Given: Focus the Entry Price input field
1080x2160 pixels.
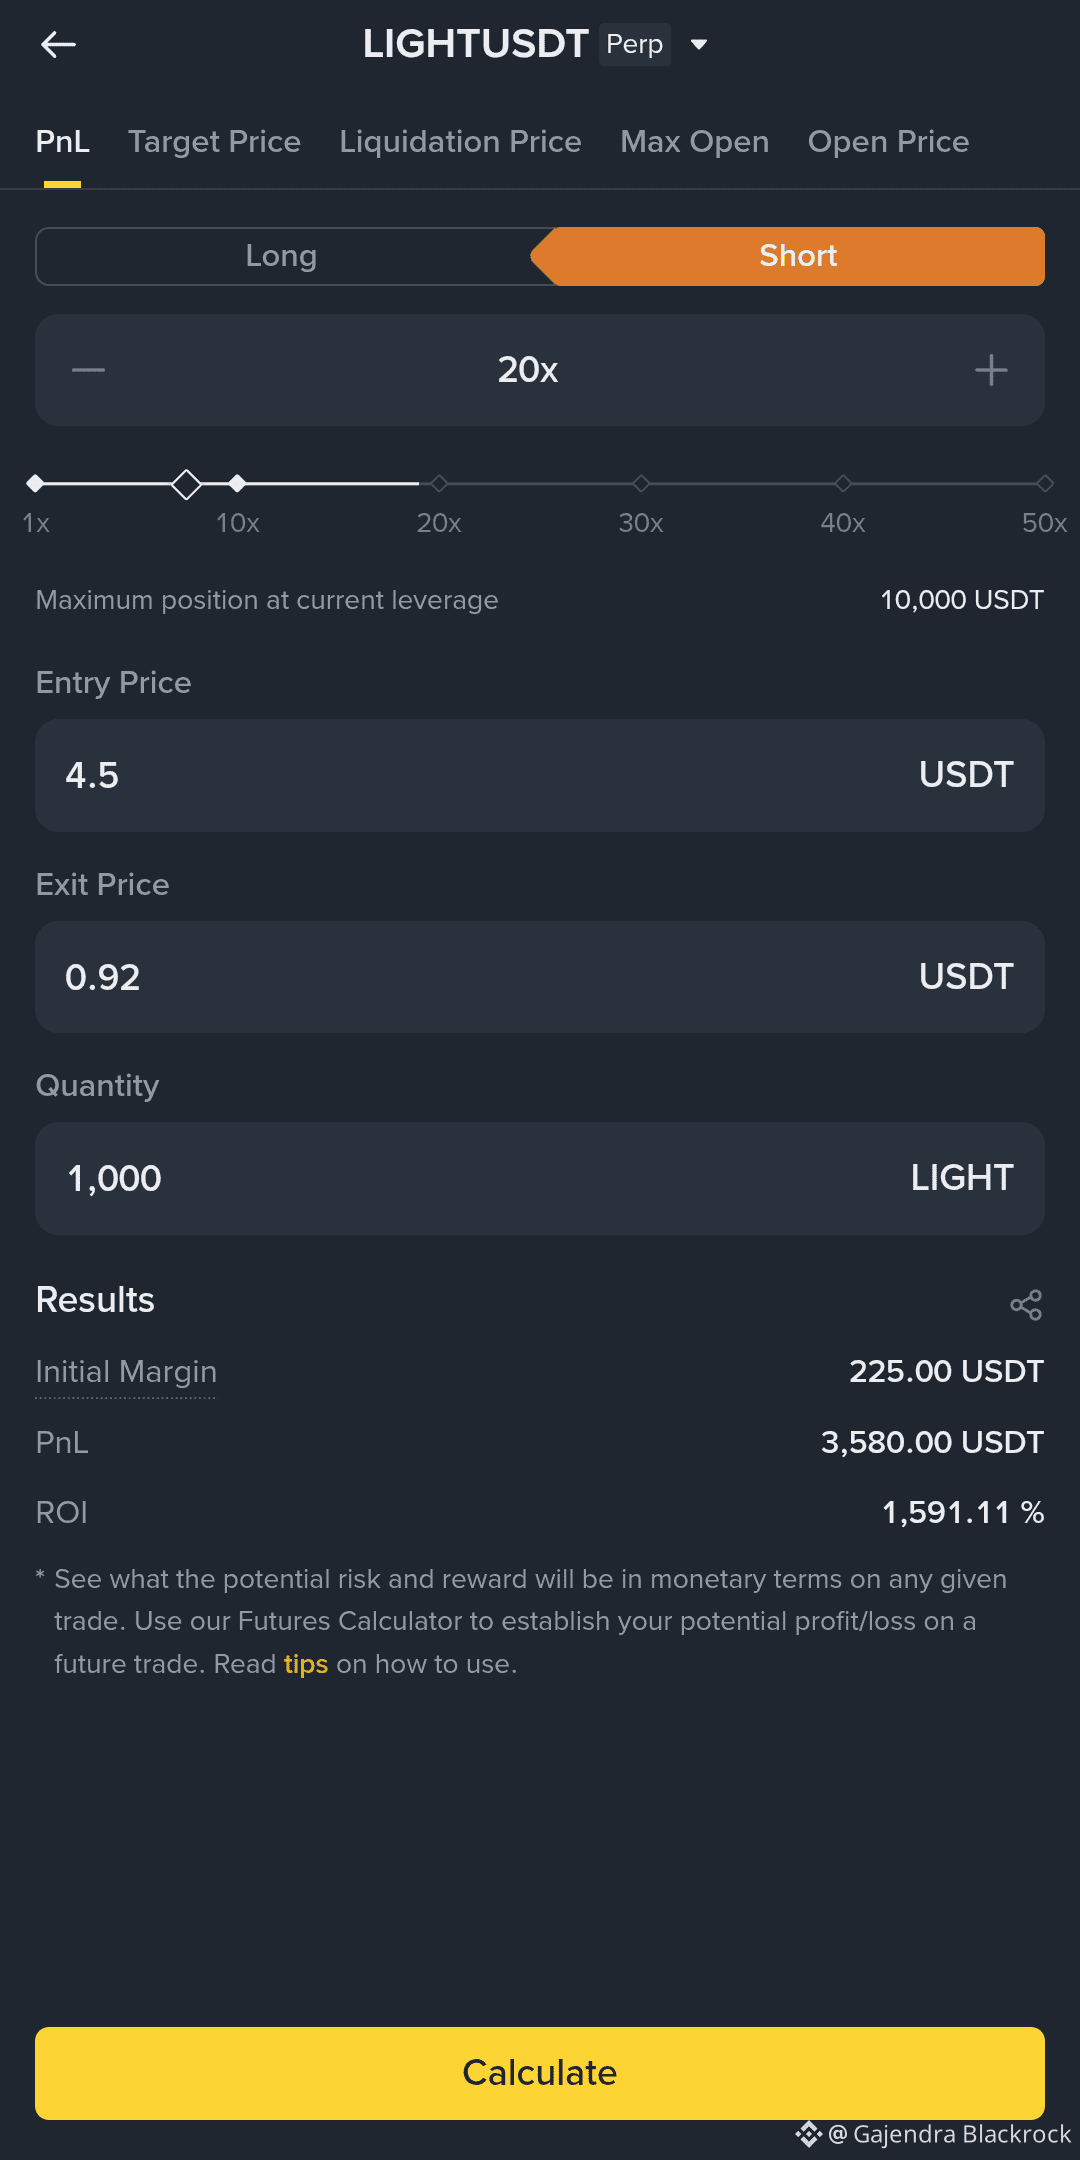Looking at the screenshot, I should 480,775.
